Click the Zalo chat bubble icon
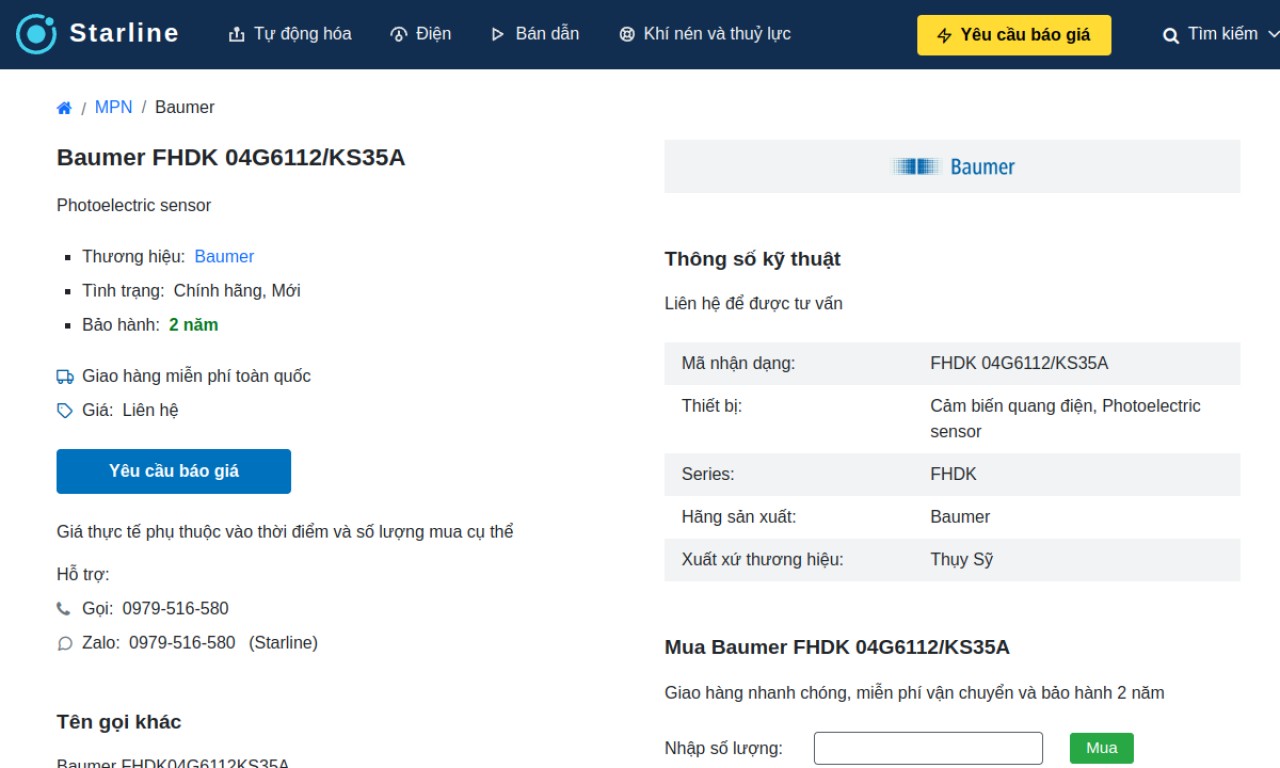The width and height of the screenshot is (1280, 768). pos(65,644)
